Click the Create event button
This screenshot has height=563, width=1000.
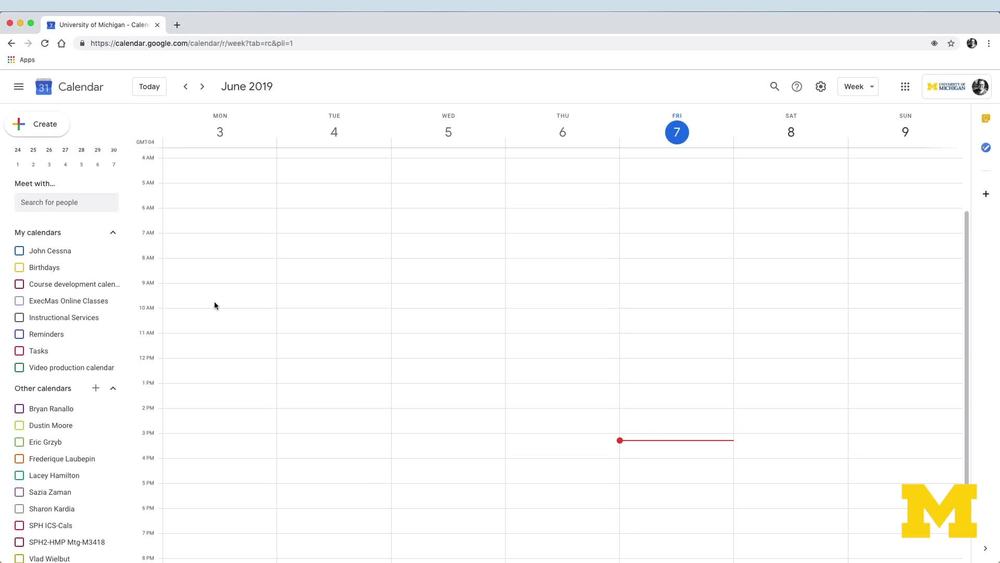(37, 124)
